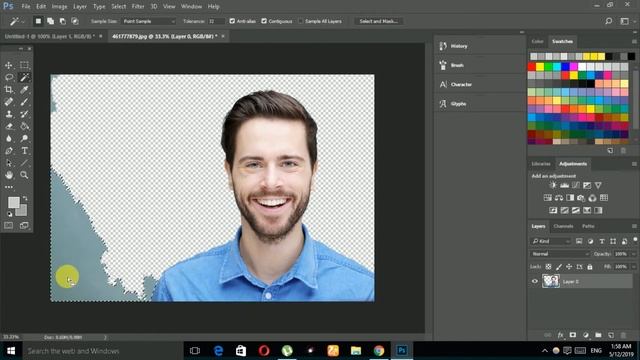This screenshot has height=360, width=640.
Task: Select the Lasso tool
Action: [9, 78]
